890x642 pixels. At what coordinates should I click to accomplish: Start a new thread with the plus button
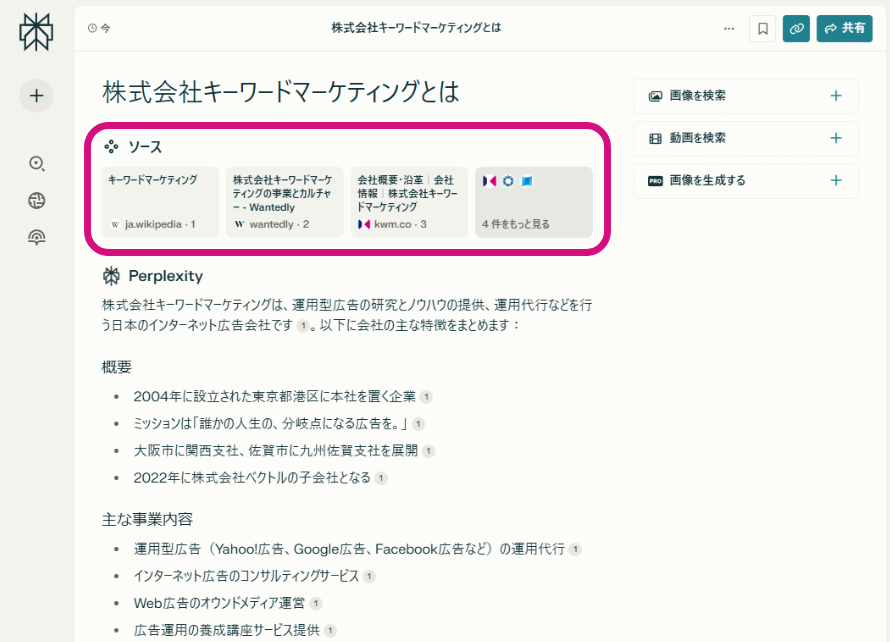36,95
